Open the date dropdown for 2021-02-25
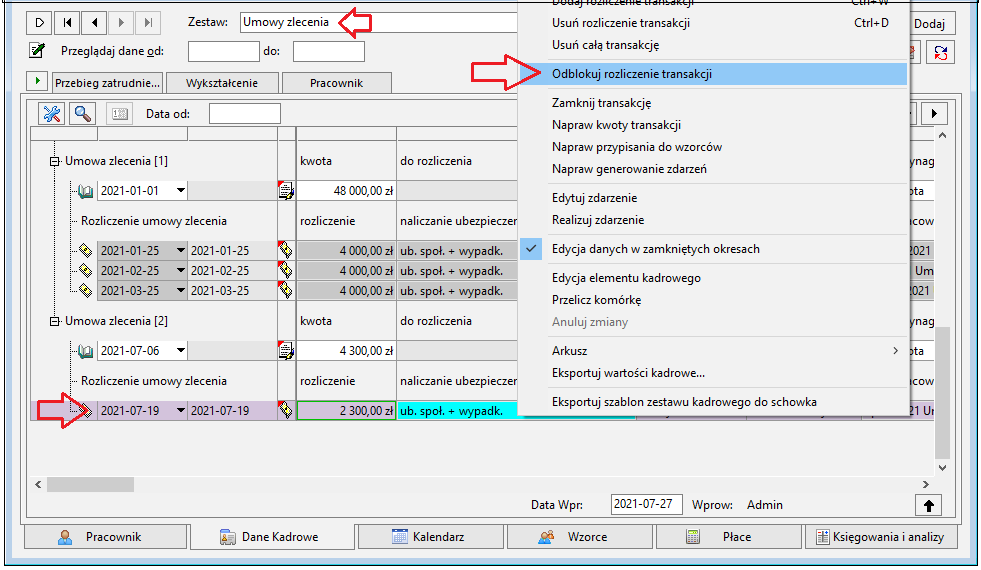 point(180,271)
